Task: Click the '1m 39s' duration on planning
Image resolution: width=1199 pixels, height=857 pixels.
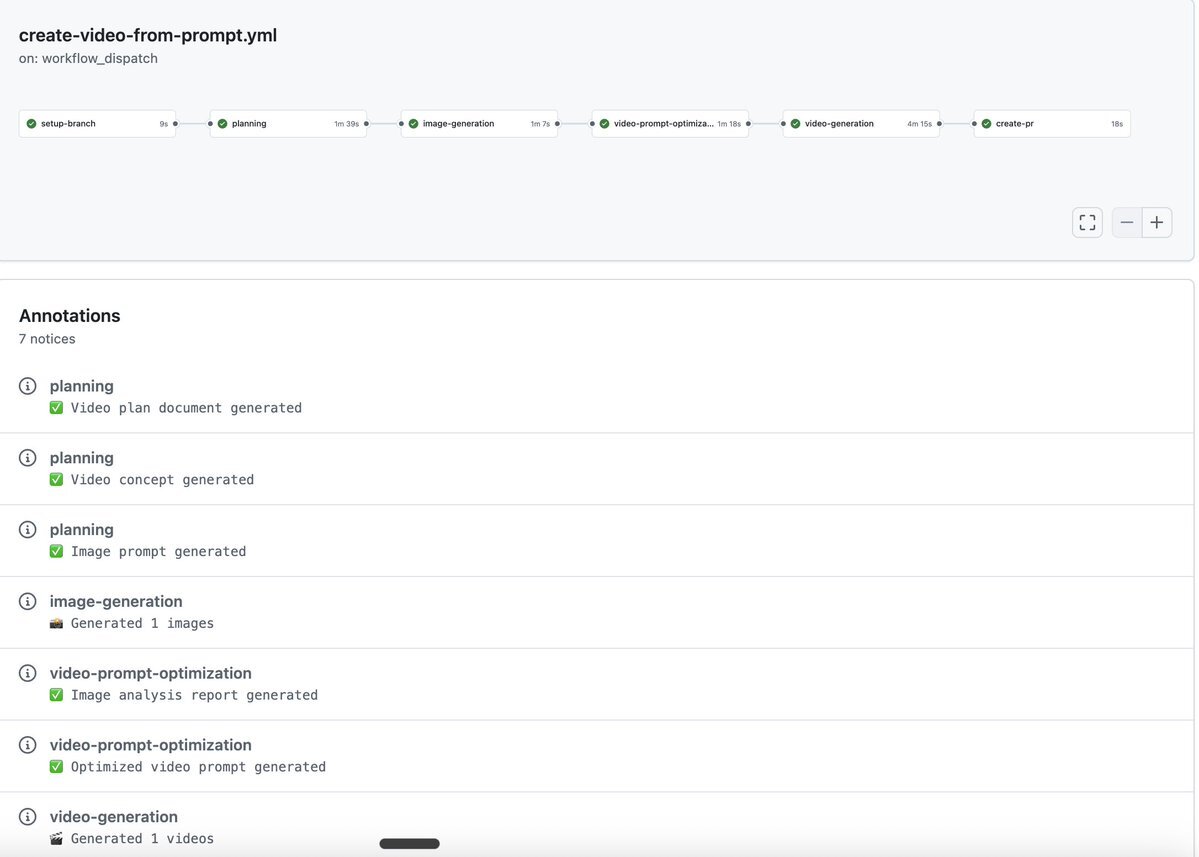Action: (x=346, y=124)
